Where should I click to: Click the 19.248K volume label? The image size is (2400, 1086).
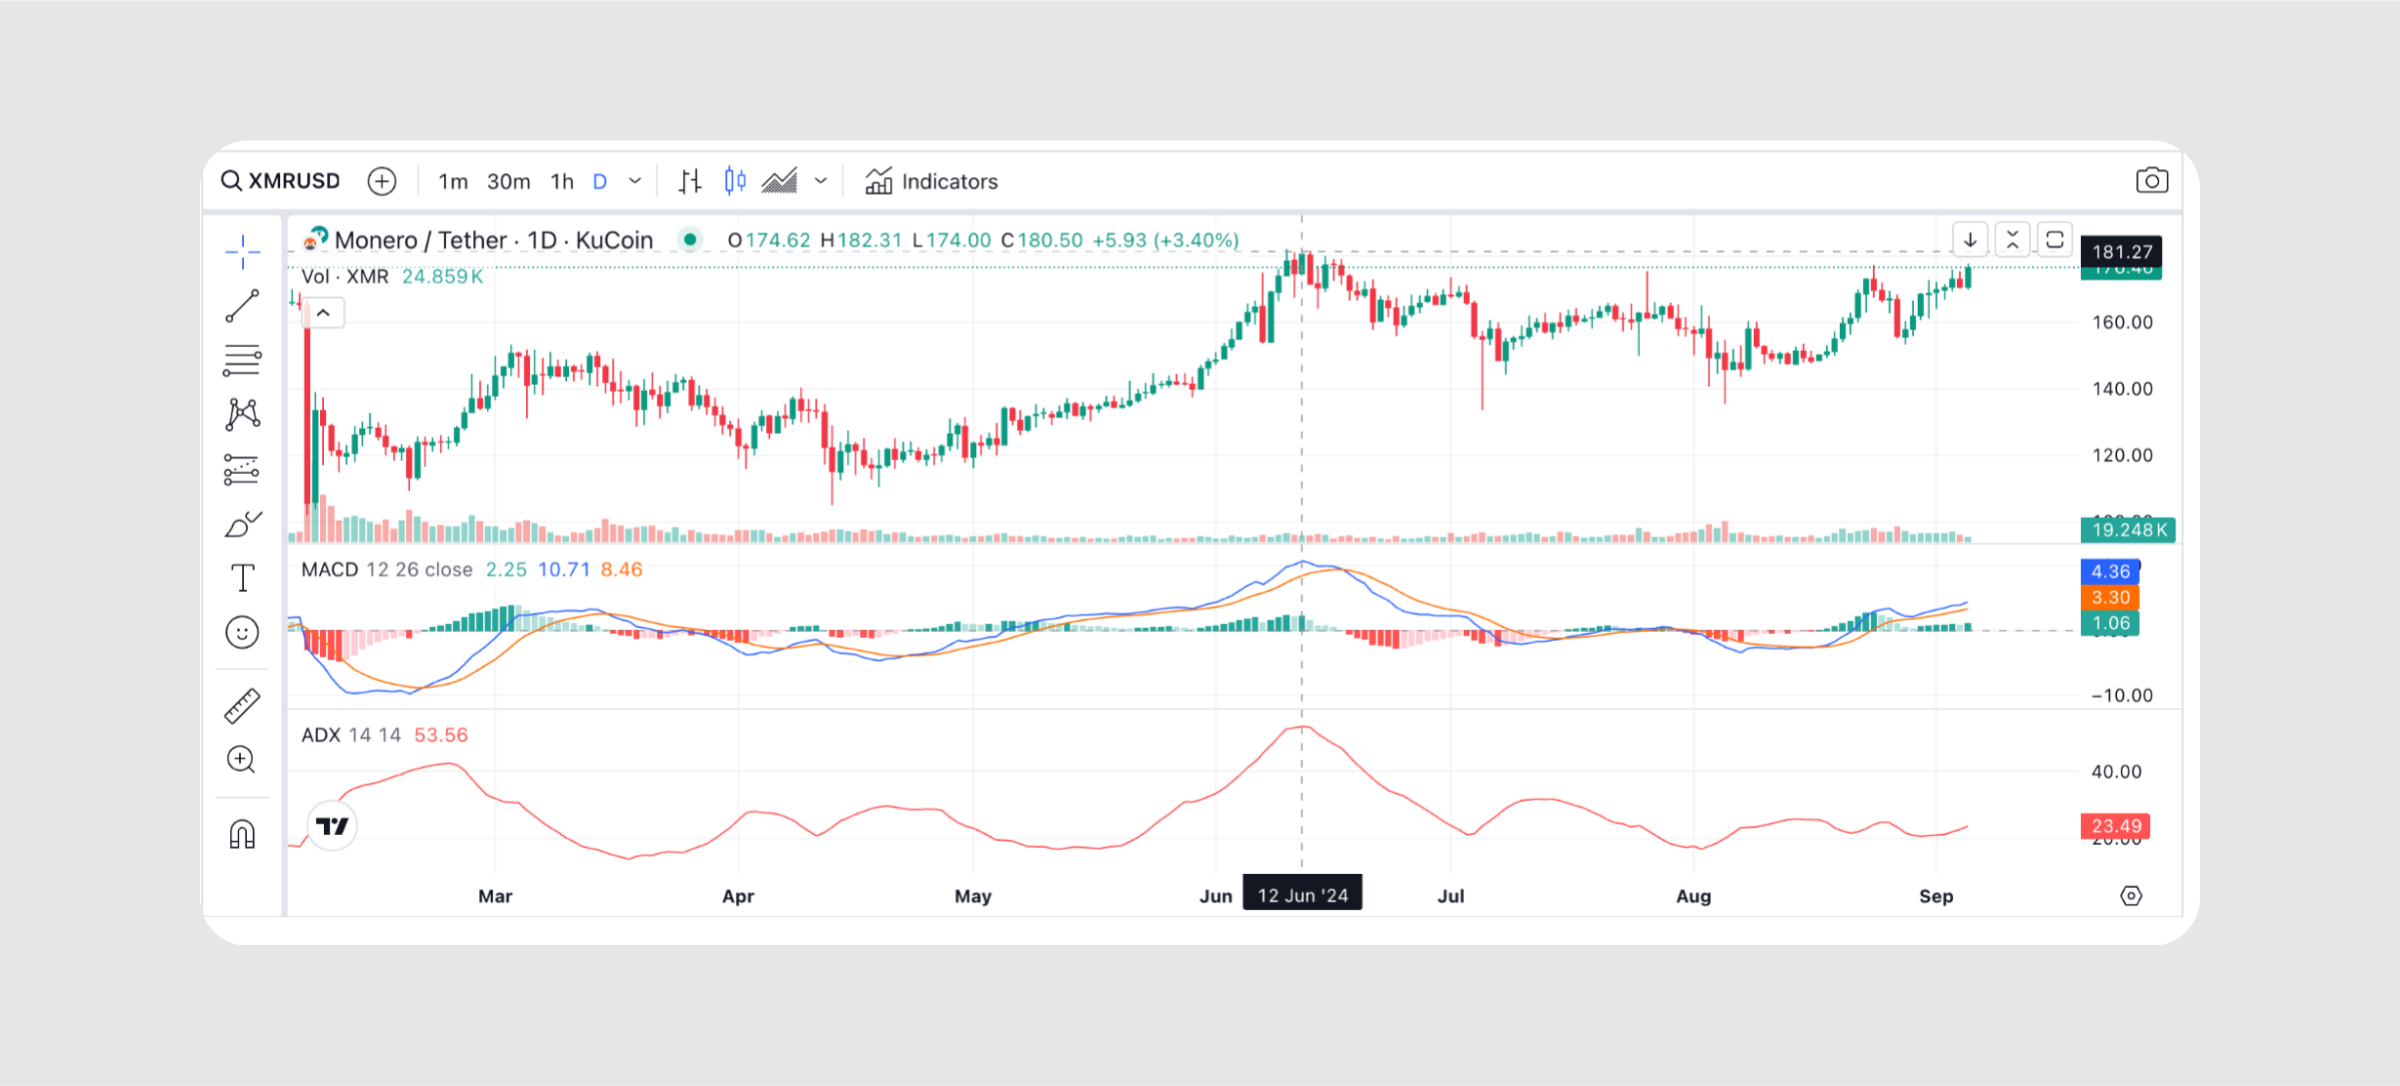point(2128,530)
